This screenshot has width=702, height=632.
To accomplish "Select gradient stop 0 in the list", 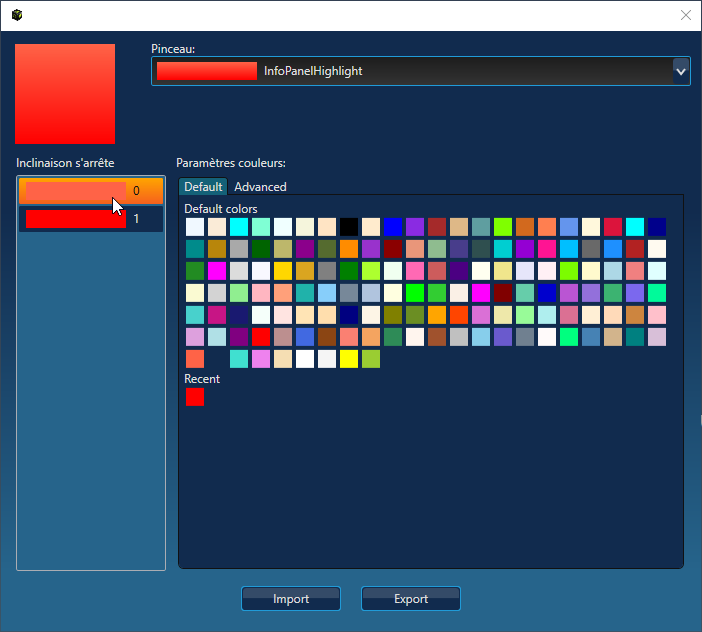I will (x=91, y=191).
